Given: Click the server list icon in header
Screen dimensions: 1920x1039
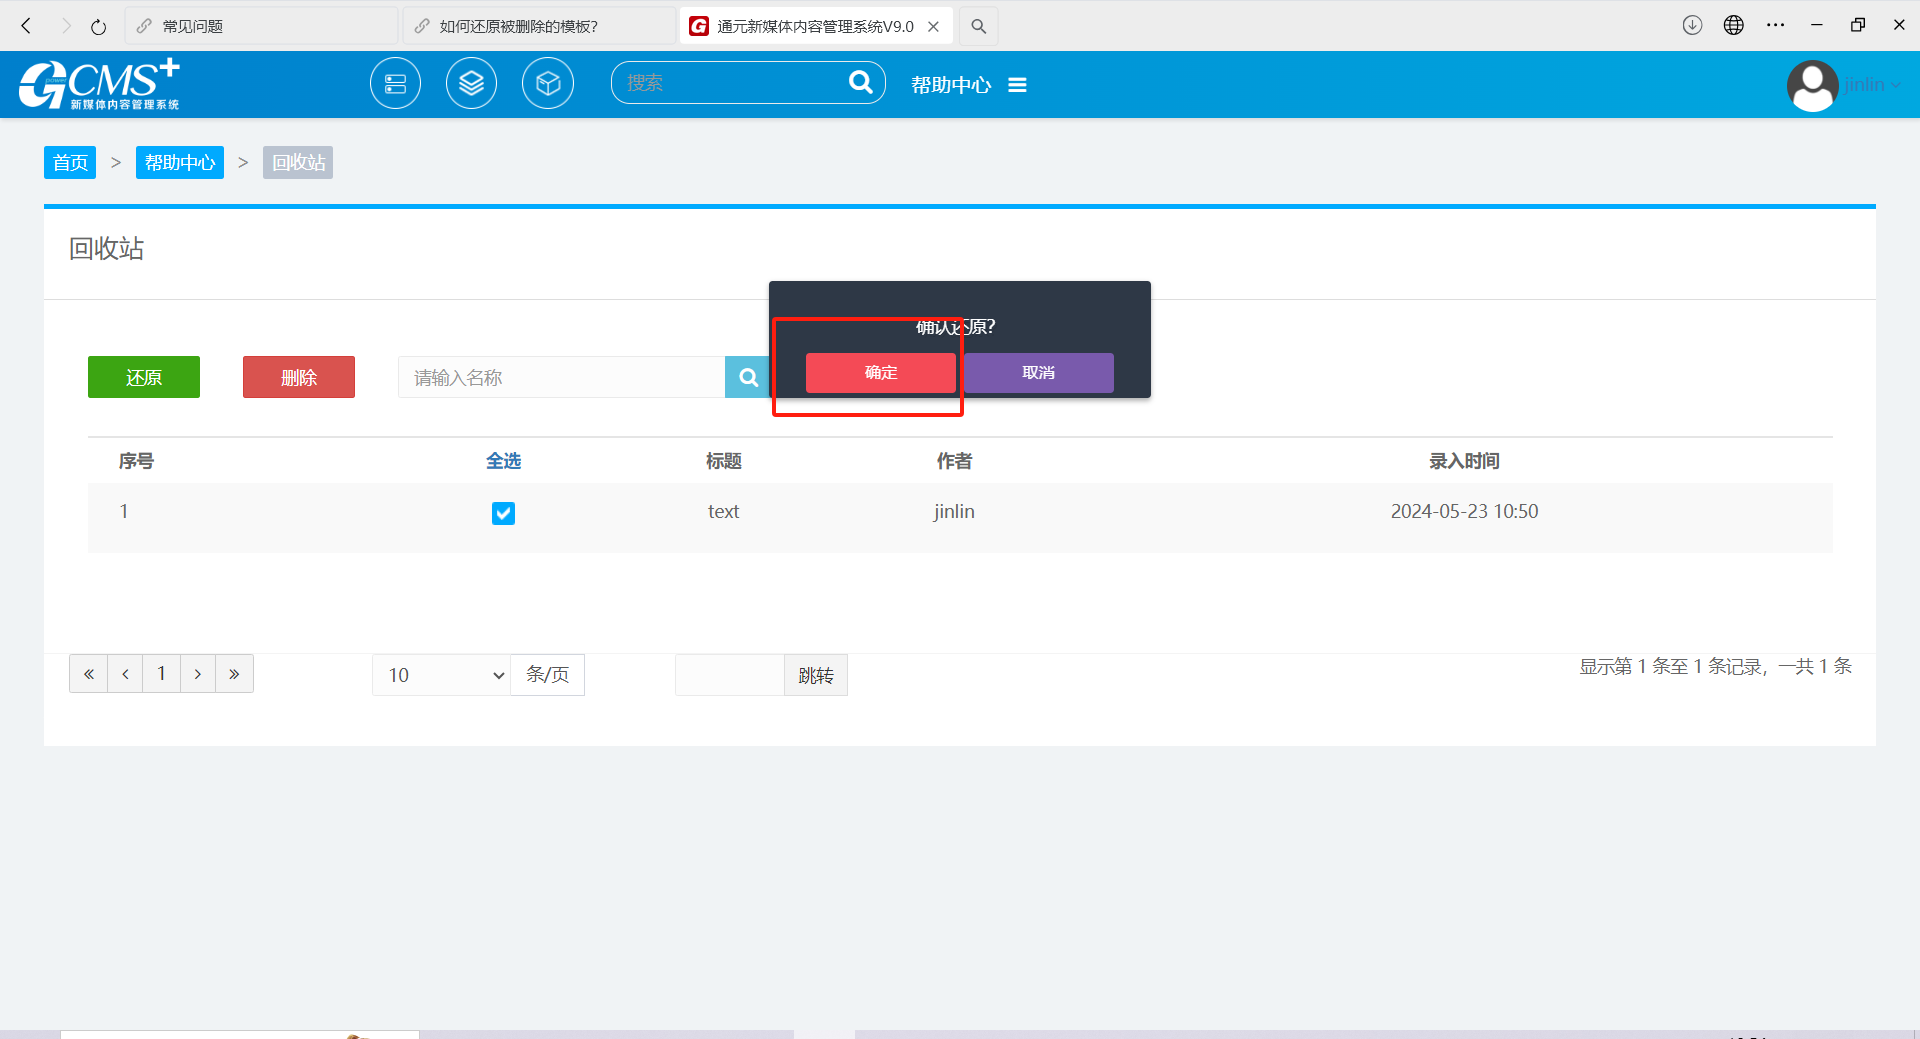Looking at the screenshot, I should point(395,84).
